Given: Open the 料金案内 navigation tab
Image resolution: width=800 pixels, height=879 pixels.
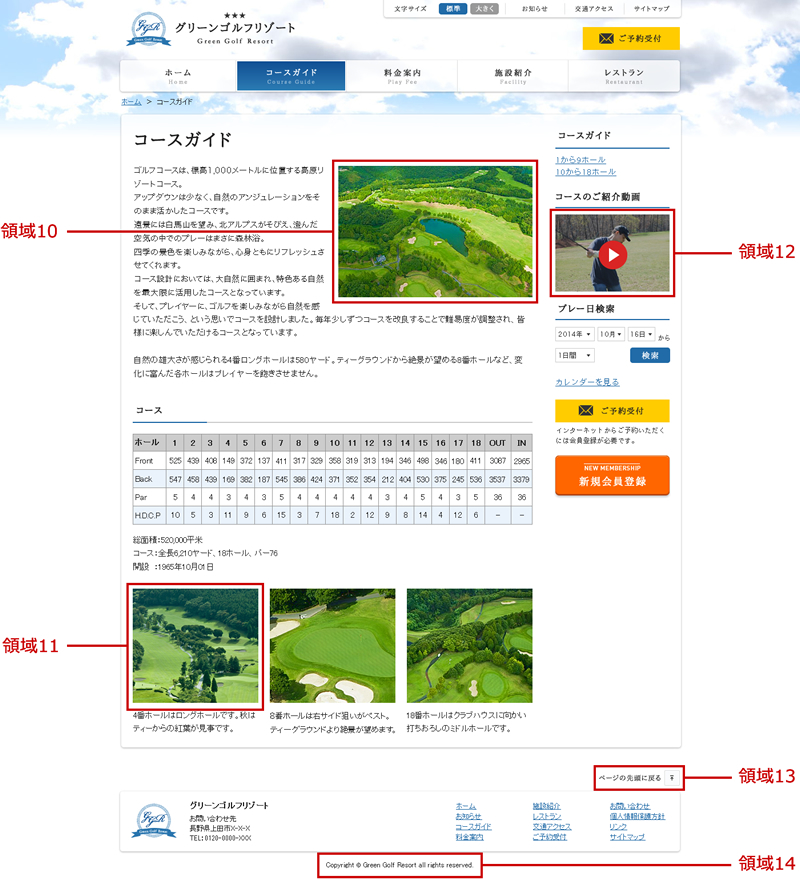Looking at the screenshot, I should tap(400, 75).
